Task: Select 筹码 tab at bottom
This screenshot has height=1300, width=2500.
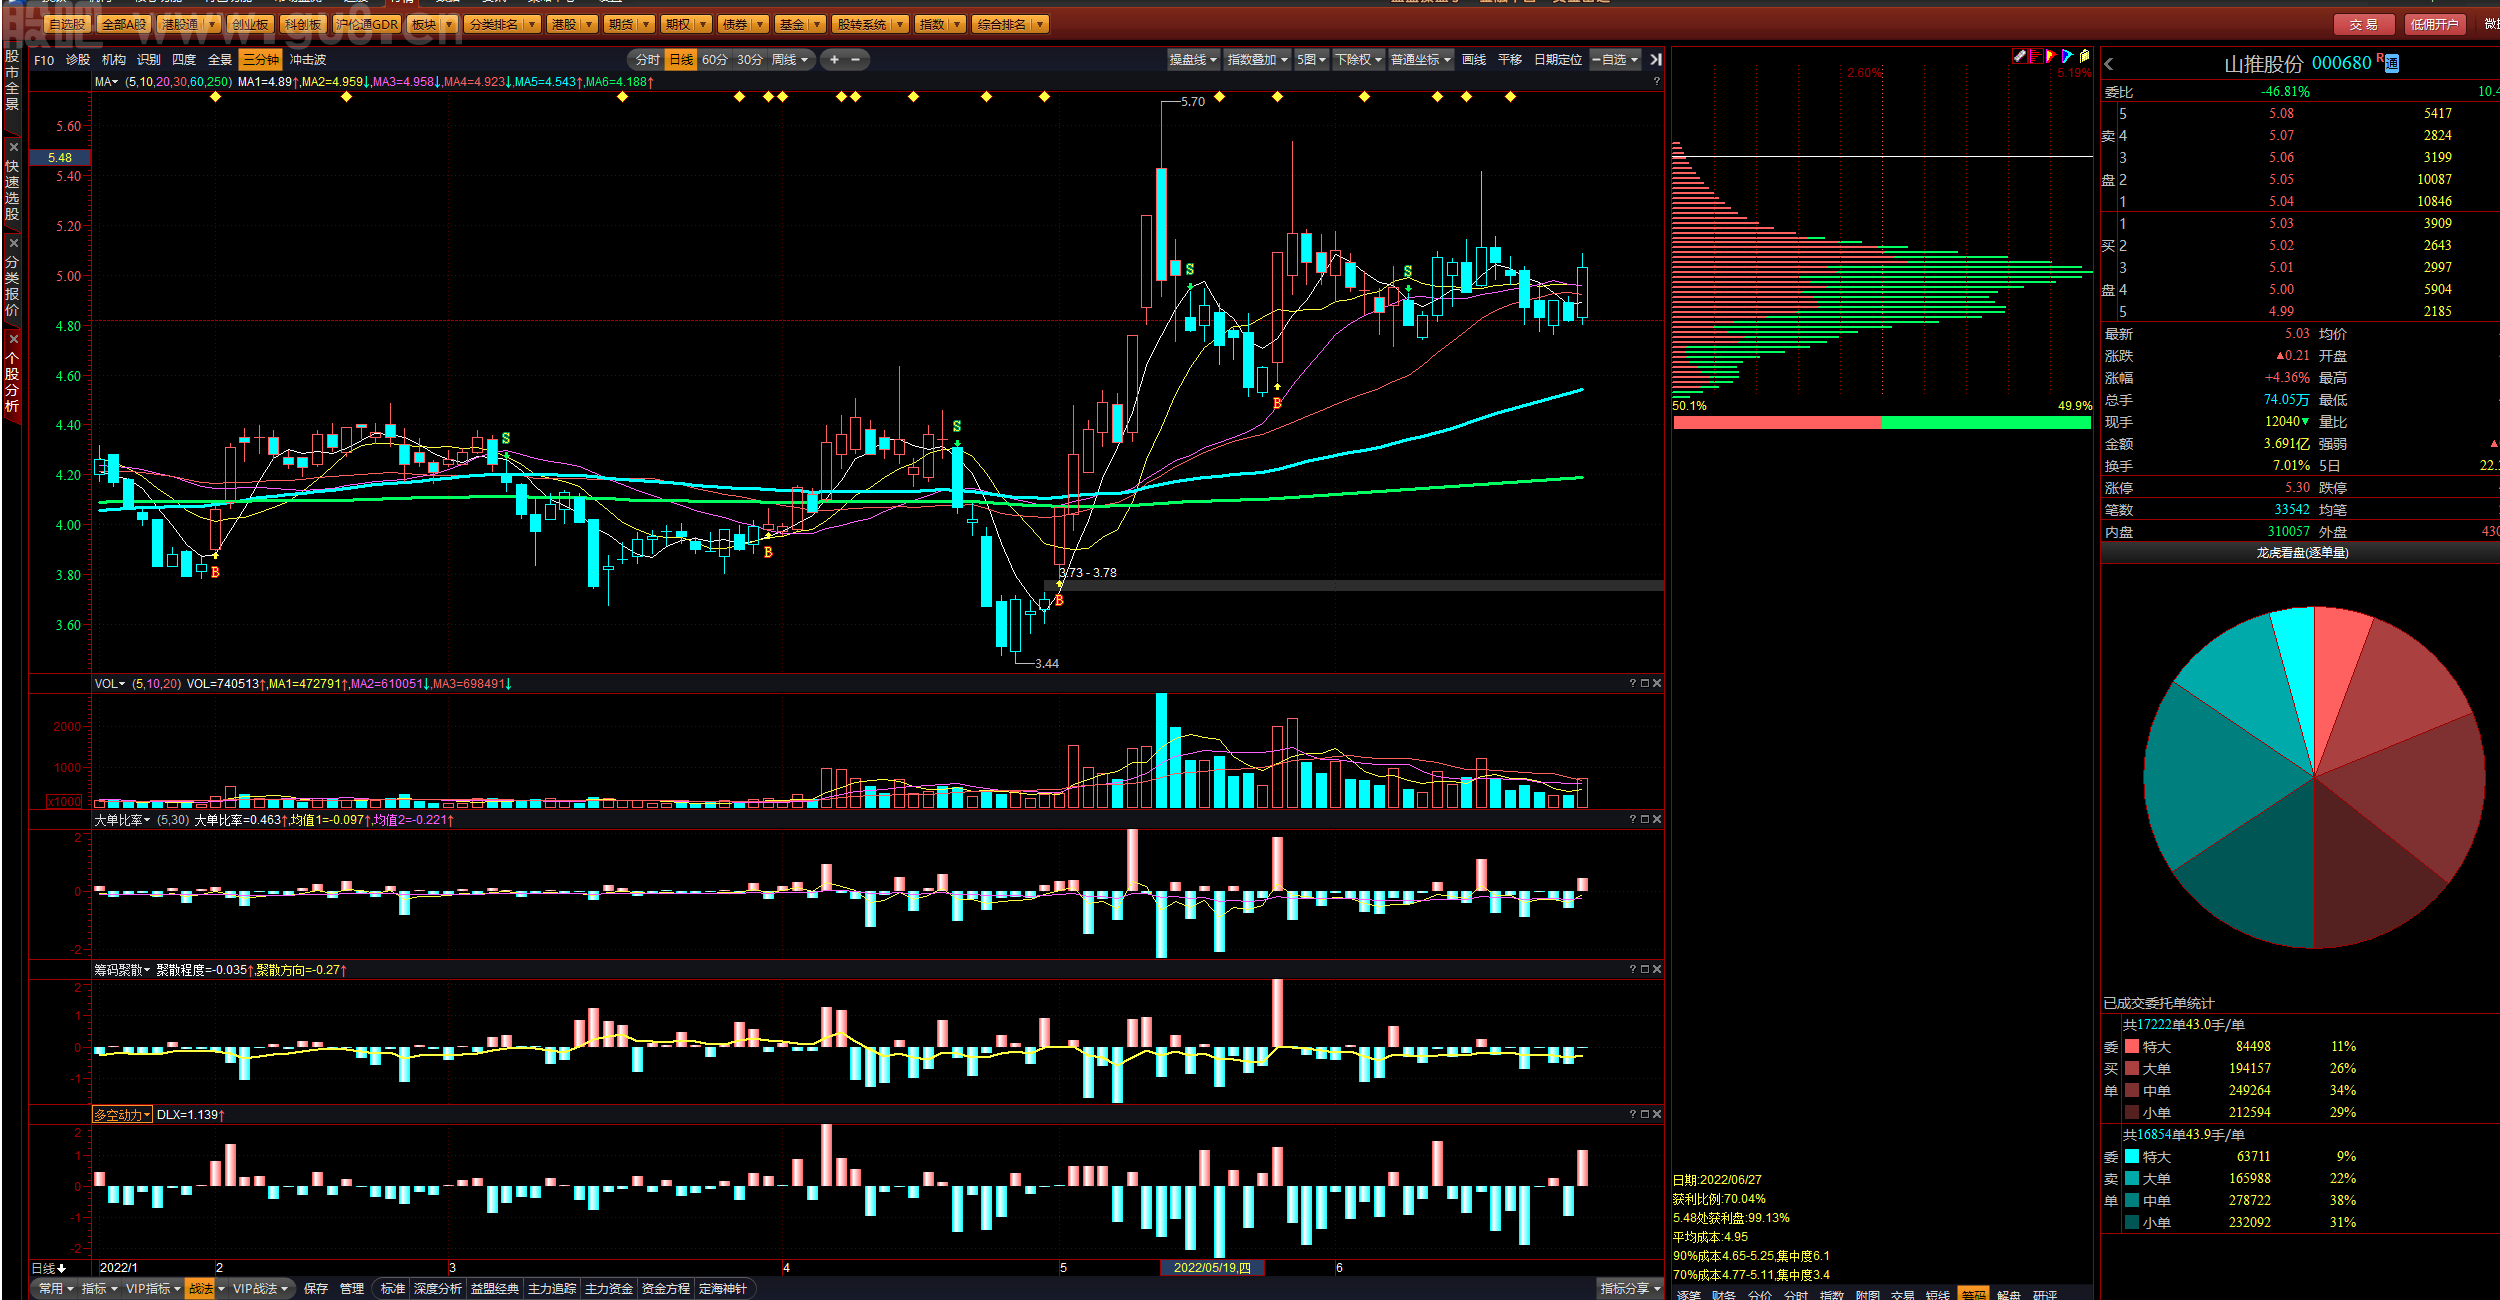Action: point(1973,1294)
